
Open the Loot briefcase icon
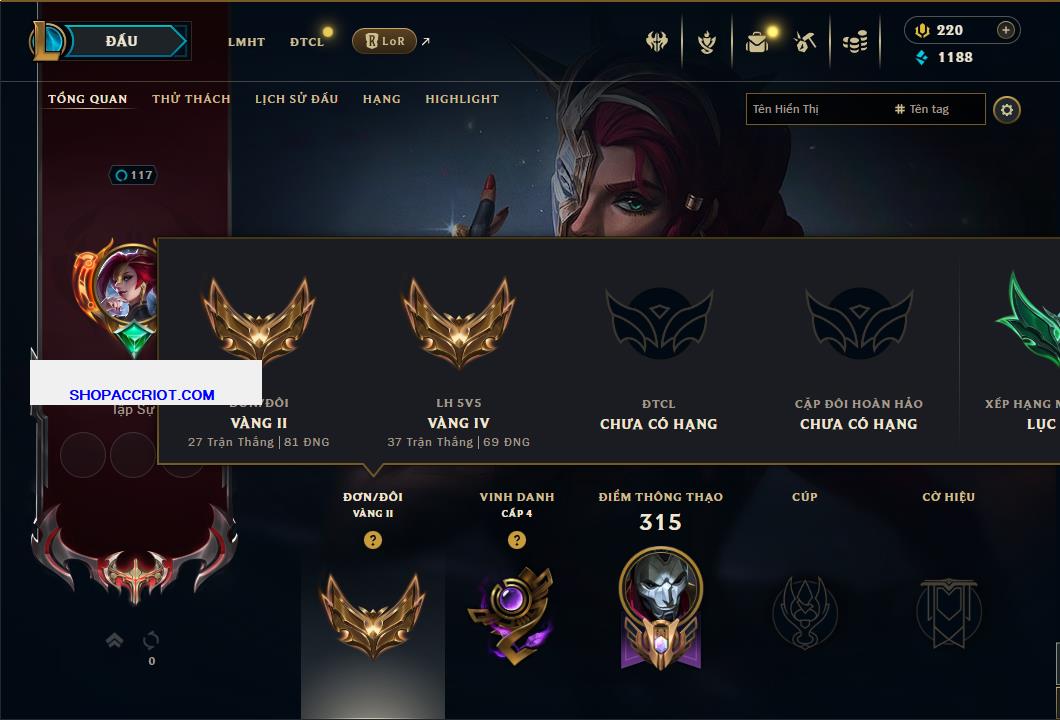coord(757,43)
